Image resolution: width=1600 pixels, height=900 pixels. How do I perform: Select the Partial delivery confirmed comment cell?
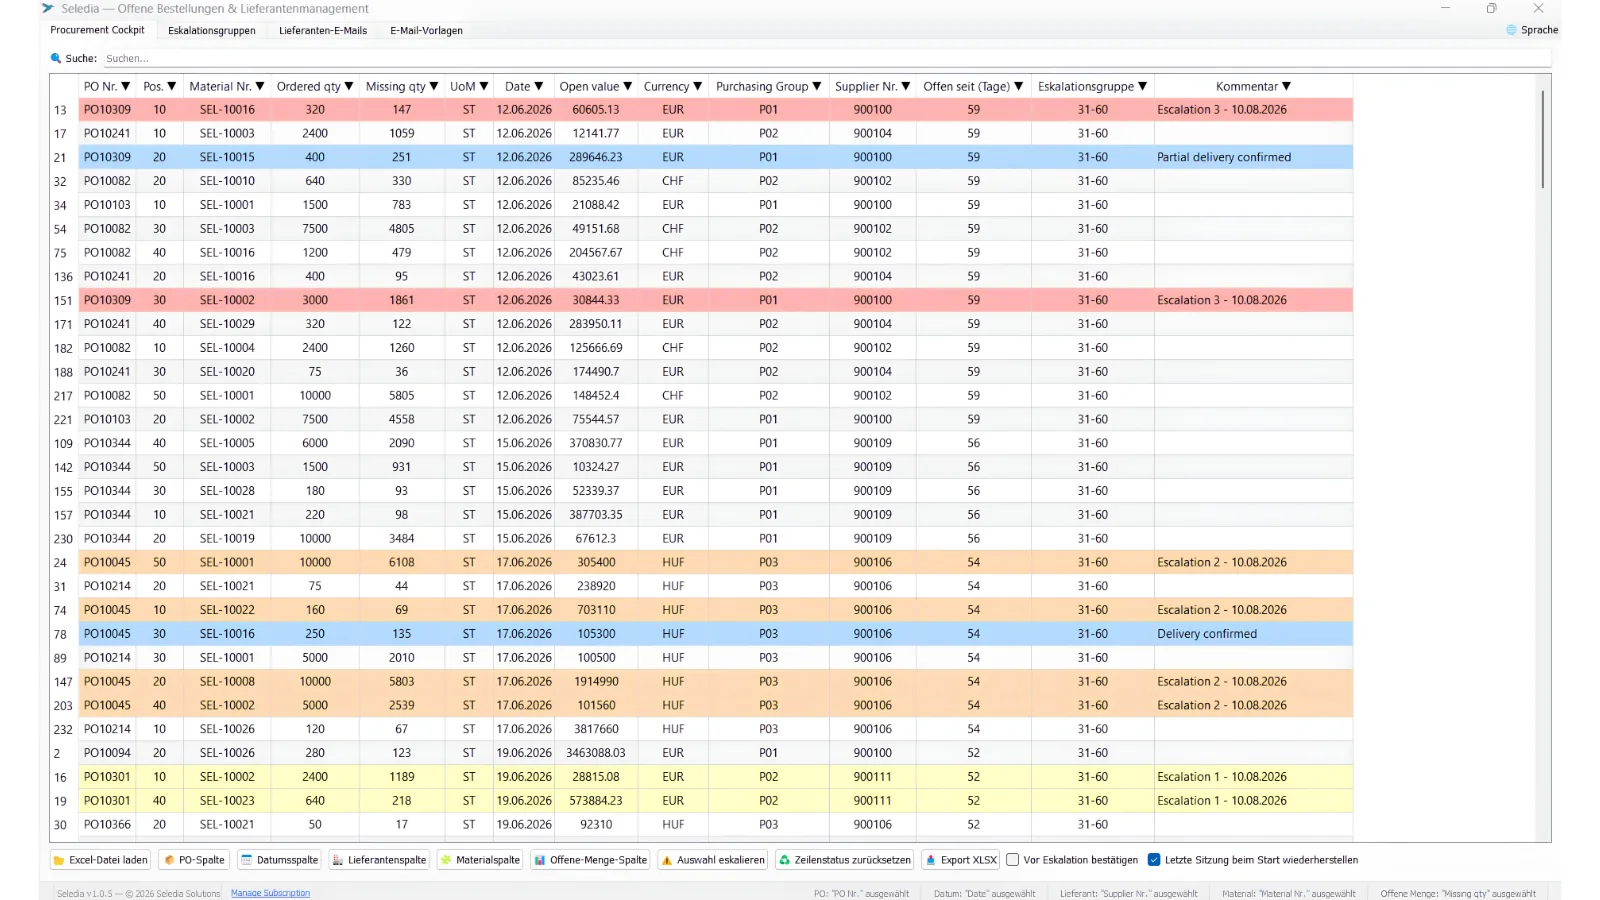(1253, 157)
